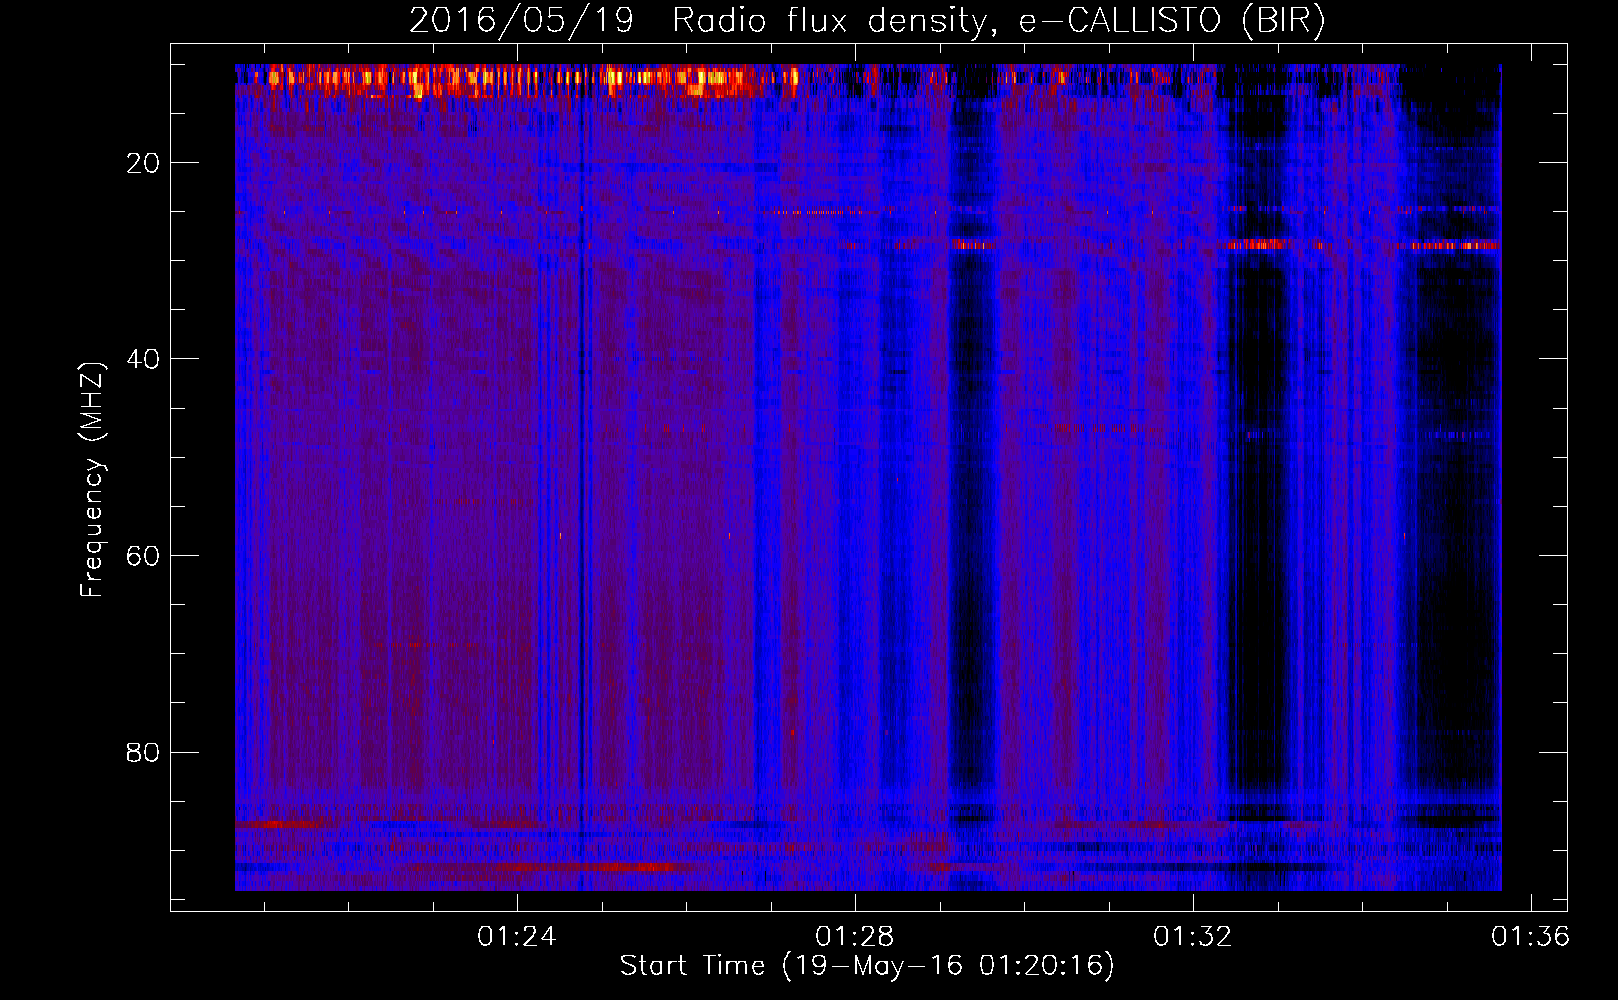Image resolution: width=1618 pixels, height=1000 pixels.
Task: Click the 40 MHz frequency tick label
Action: point(143,359)
